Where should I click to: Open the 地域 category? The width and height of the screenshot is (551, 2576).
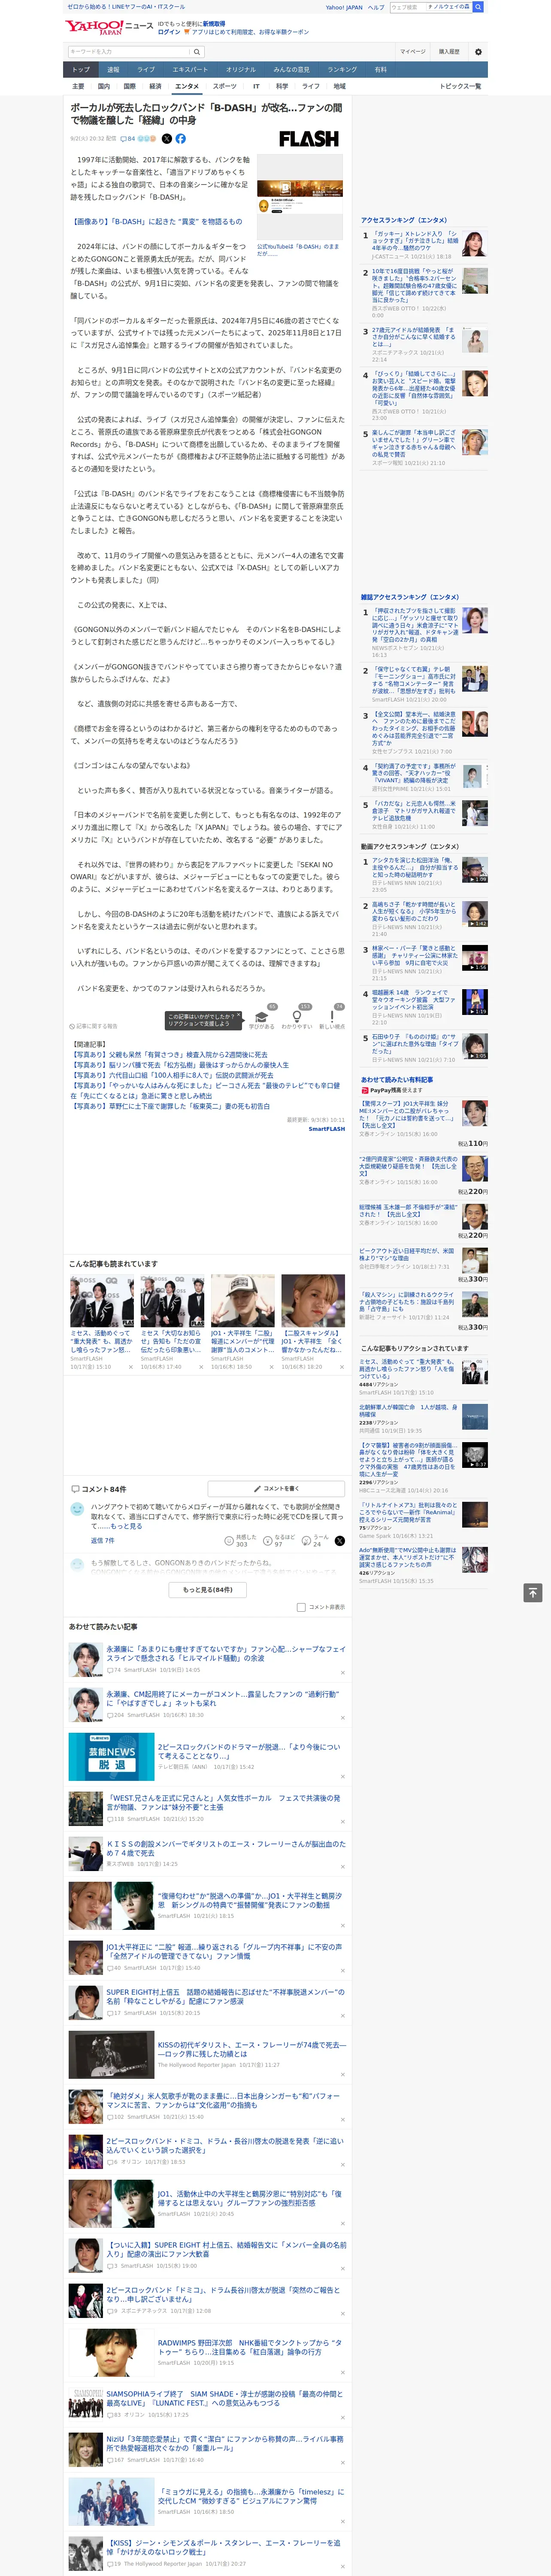339,86
